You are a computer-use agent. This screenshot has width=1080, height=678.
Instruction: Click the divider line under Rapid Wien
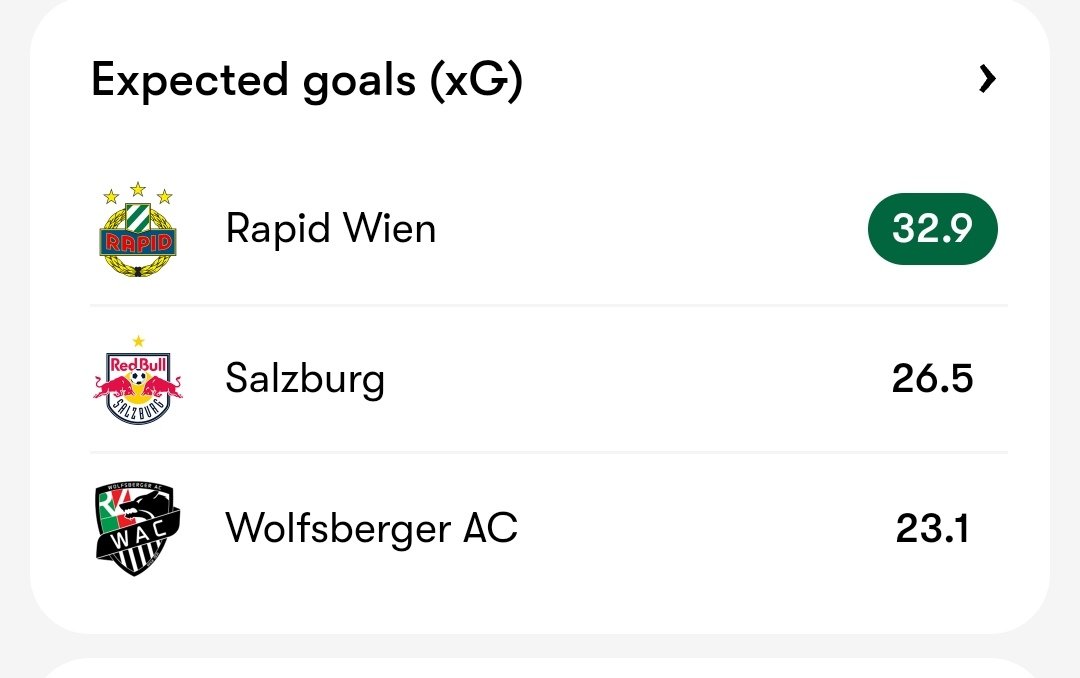[549, 305]
